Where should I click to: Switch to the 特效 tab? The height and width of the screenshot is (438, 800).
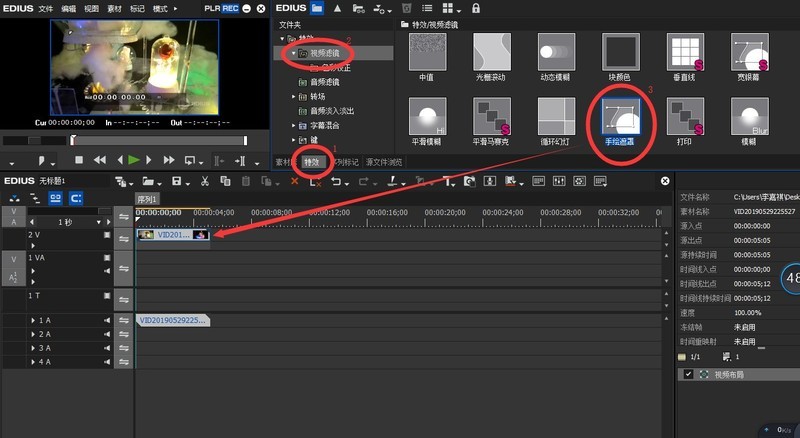pos(313,161)
